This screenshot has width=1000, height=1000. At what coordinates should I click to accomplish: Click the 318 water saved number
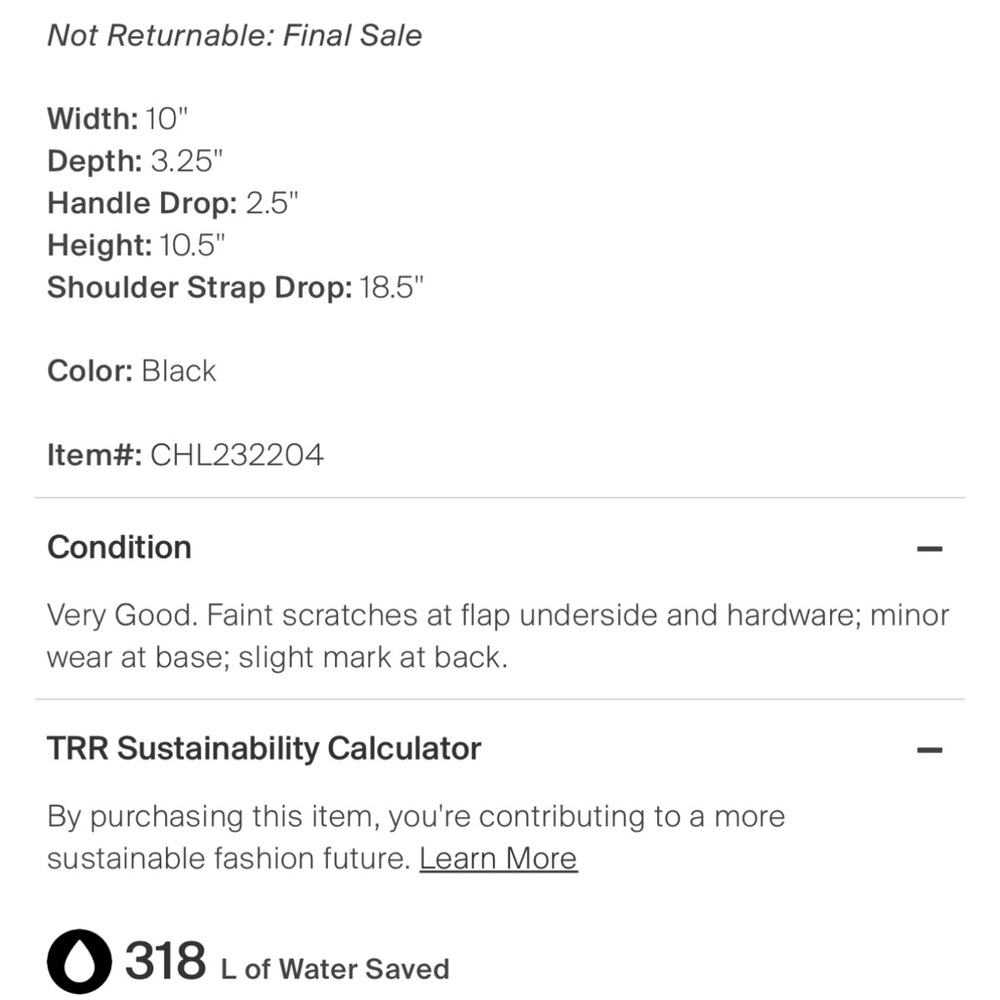(x=165, y=961)
